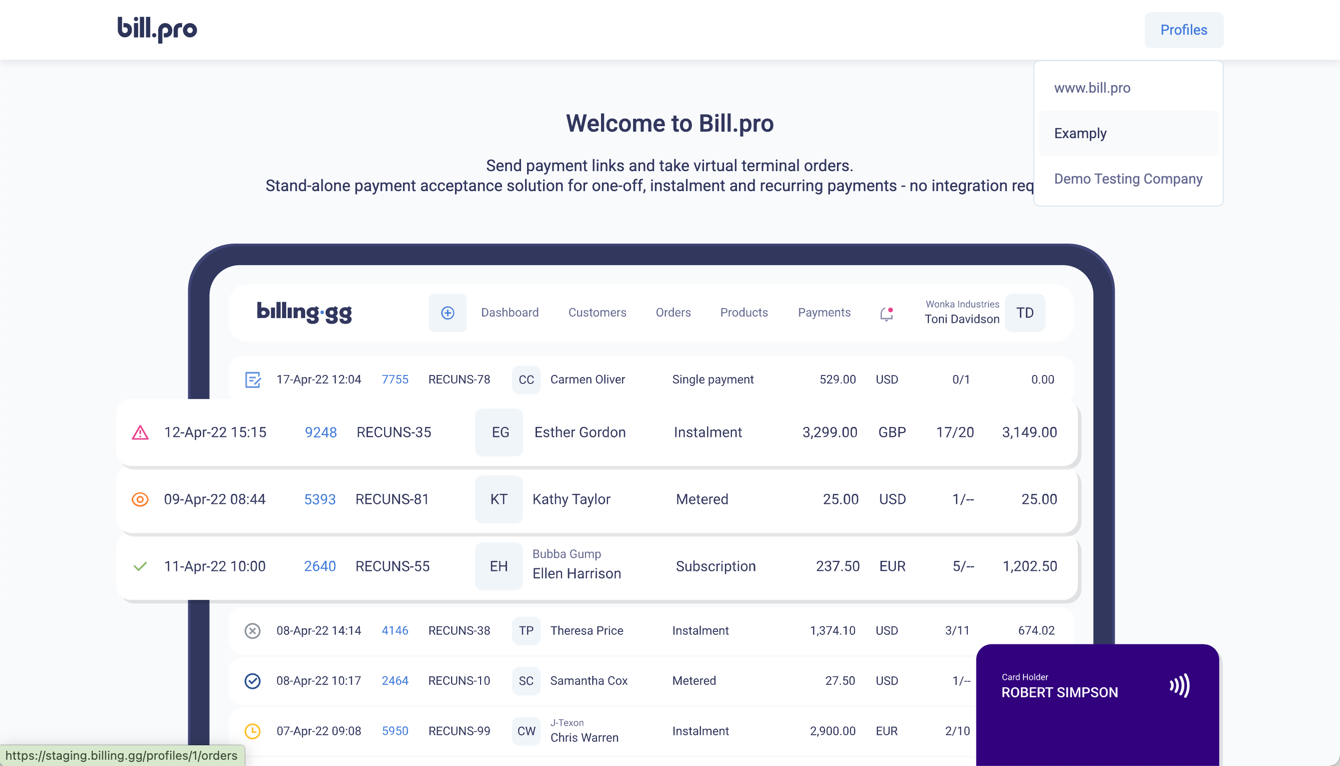Image resolution: width=1340 pixels, height=766 pixels.
Task: Click the RECUNS-81 reference text
Action: tap(392, 499)
